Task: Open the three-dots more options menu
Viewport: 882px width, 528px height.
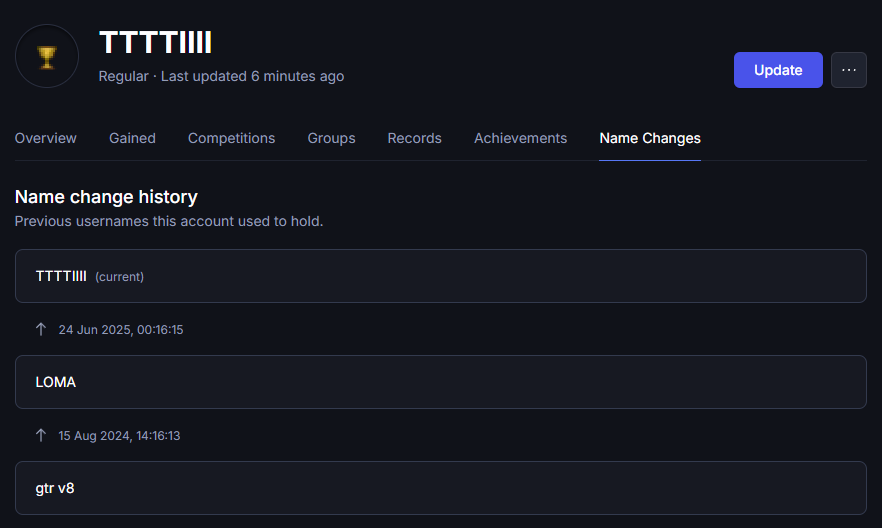Action: click(x=849, y=70)
